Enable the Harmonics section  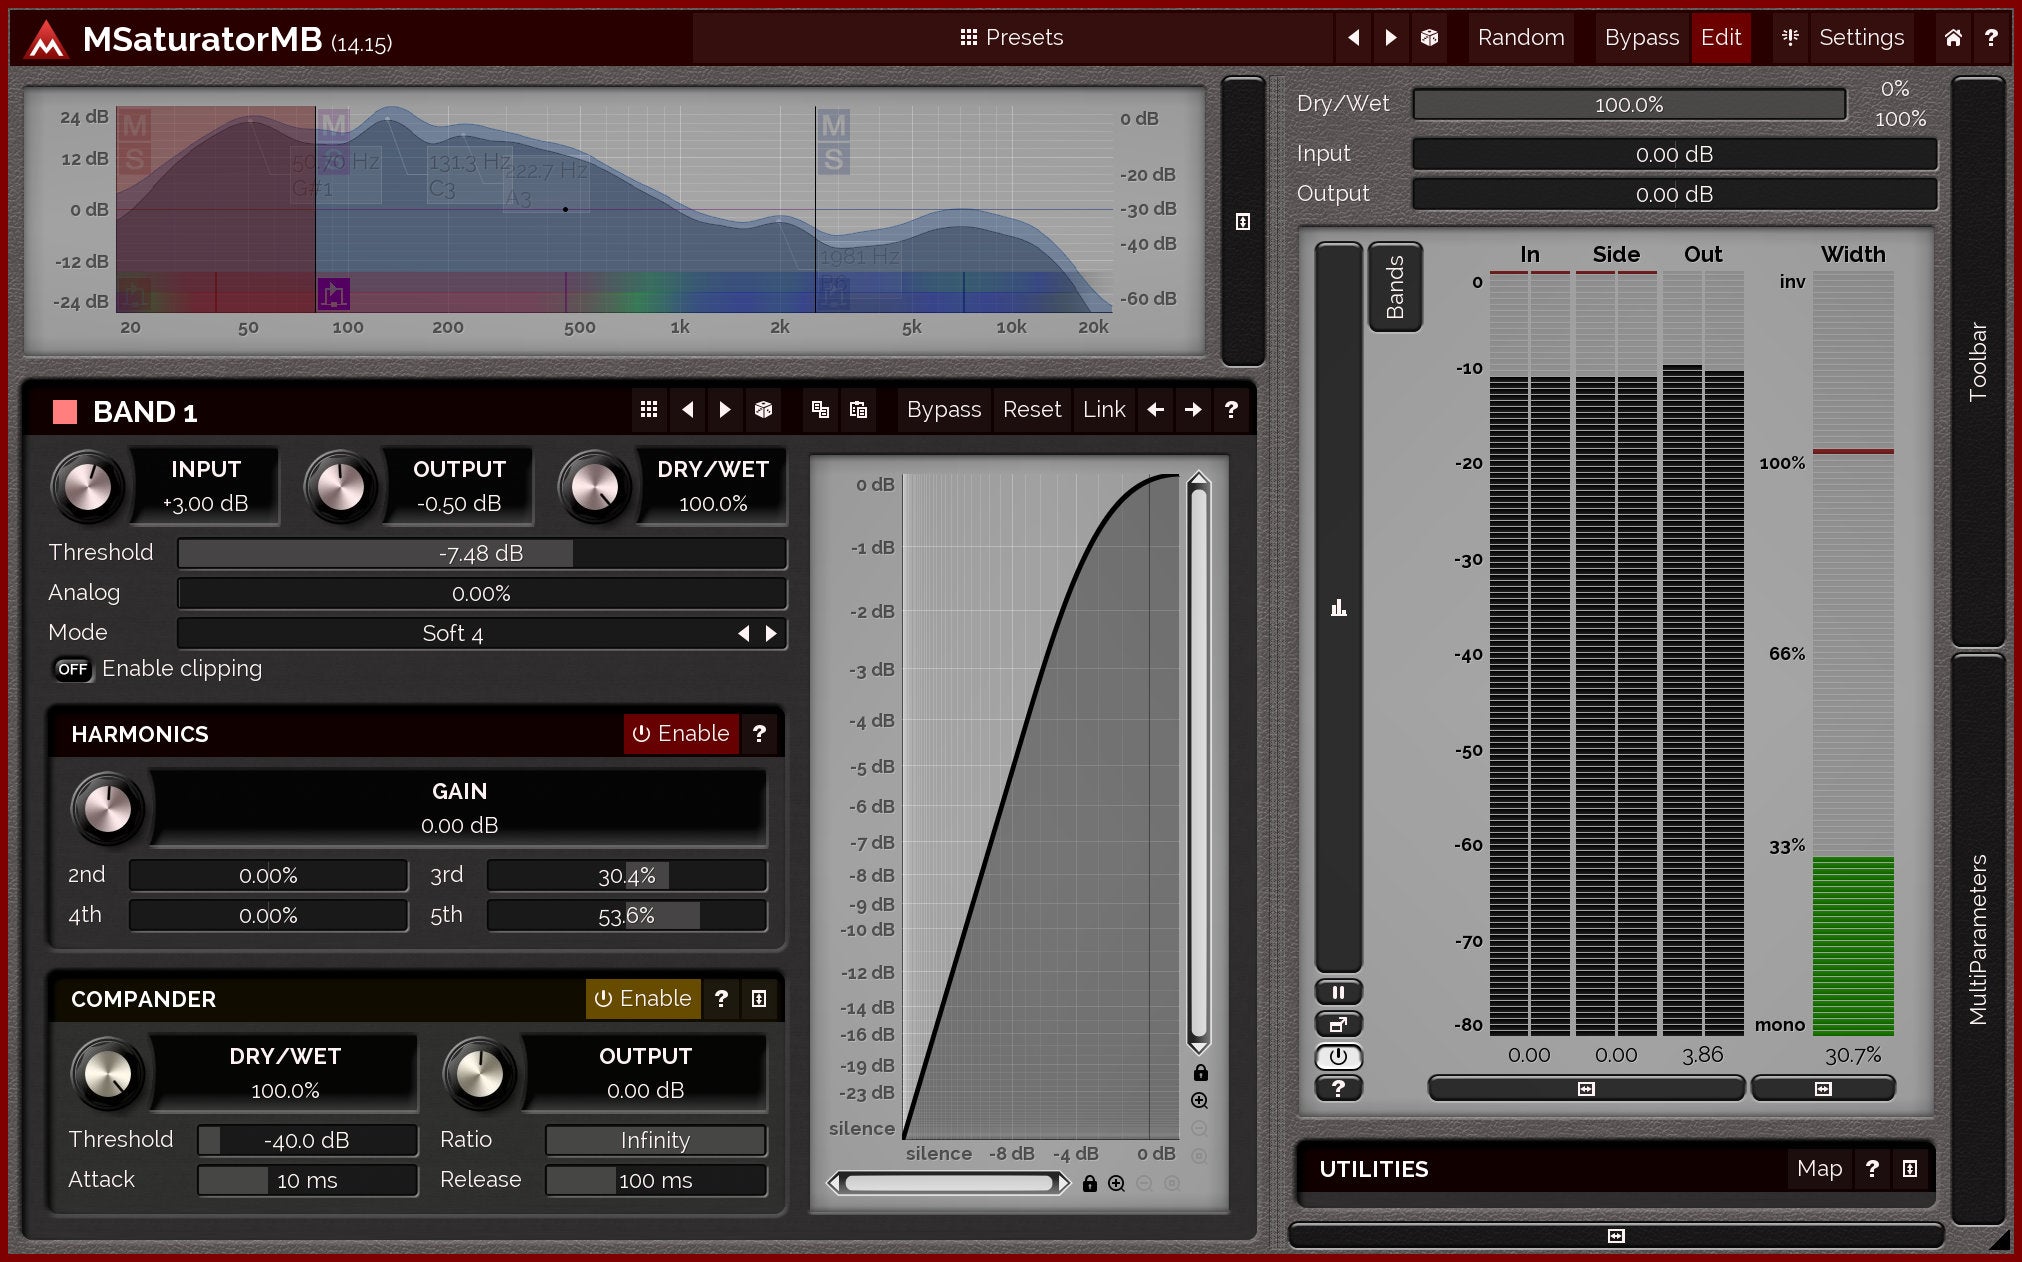[681, 734]
